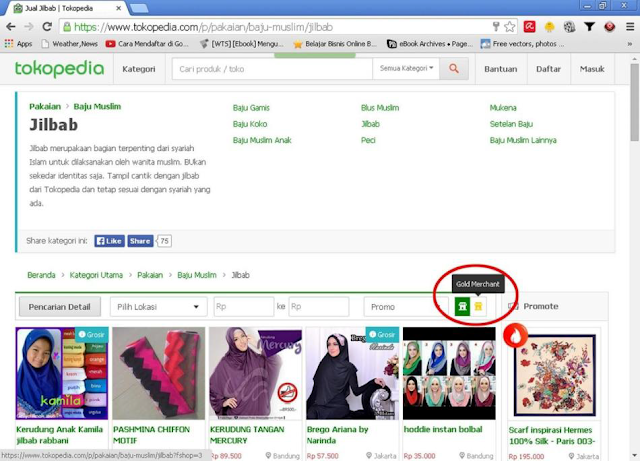
Task: Click the red flame hot-list icon
Action: [515, 335]
